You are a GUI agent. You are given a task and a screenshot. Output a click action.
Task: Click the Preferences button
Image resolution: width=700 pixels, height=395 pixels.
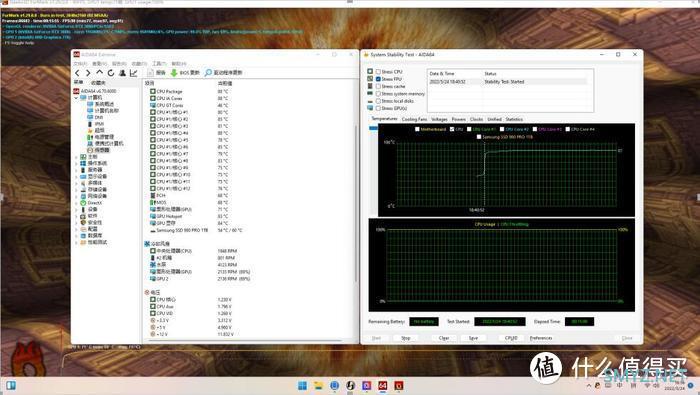[541, 338]
